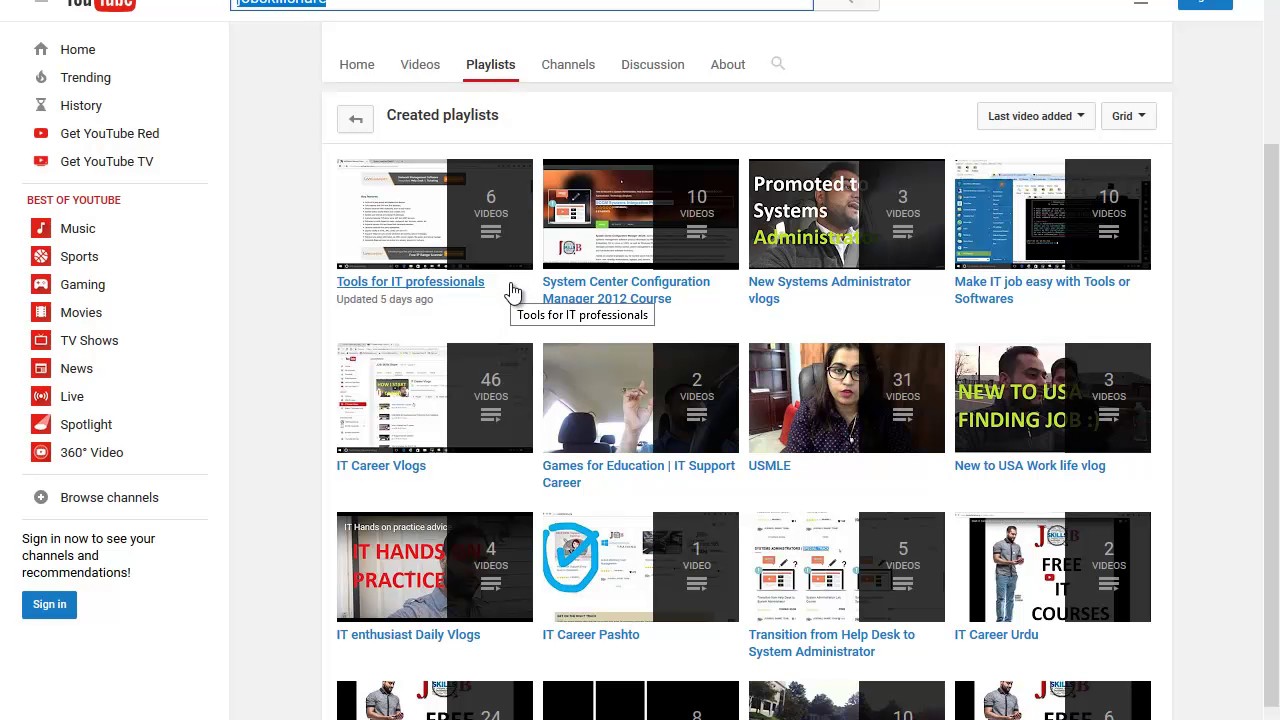Click the Home icon in sidebar

coord(40,49)
